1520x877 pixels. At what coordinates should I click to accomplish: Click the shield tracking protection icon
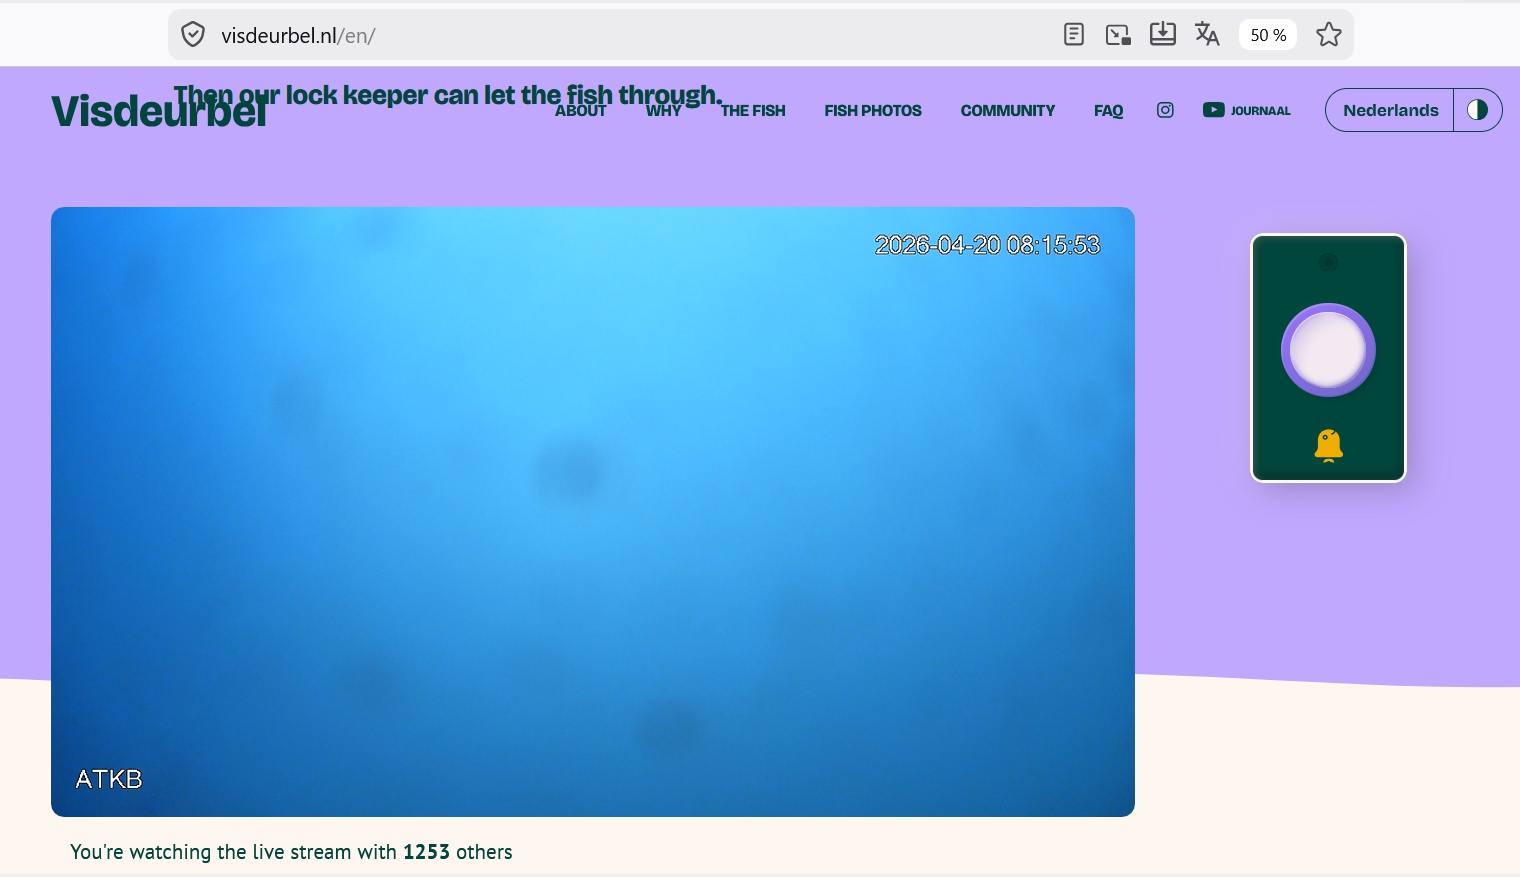tap(193, 35)
